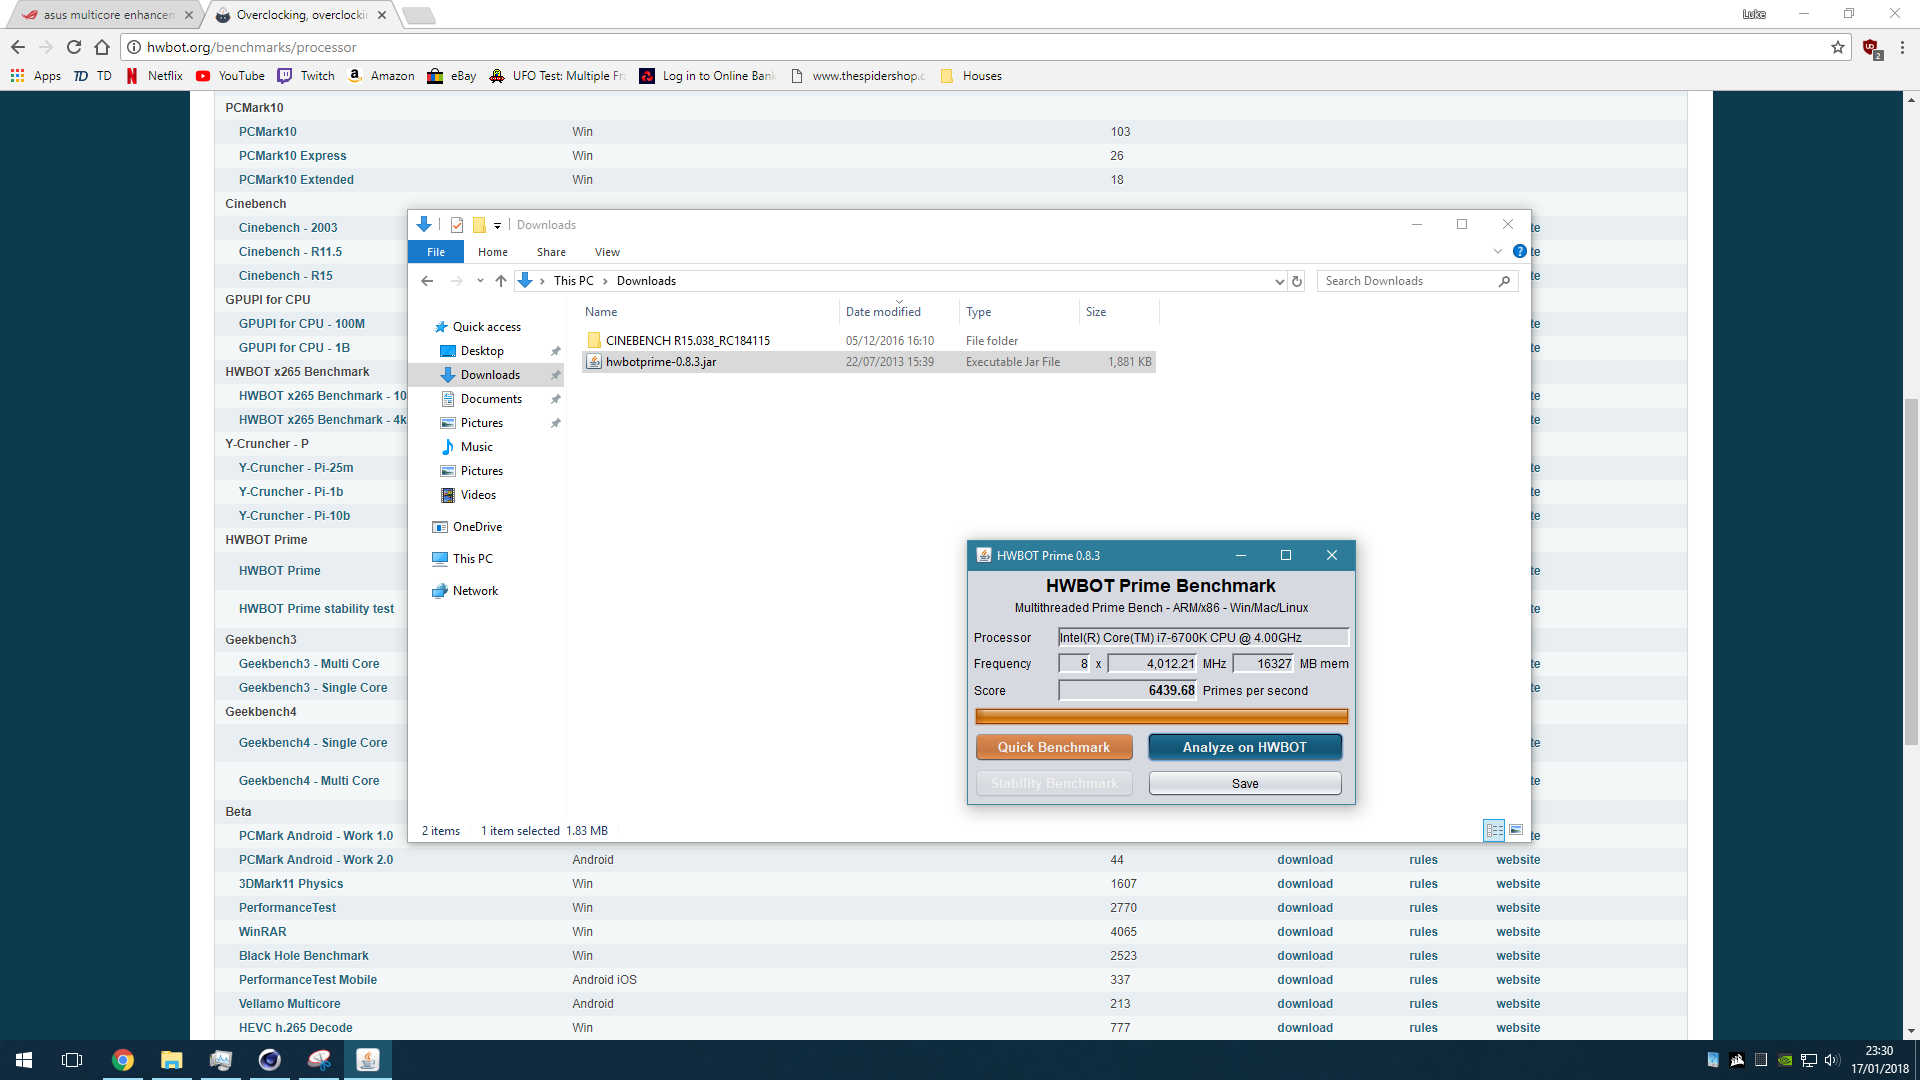Click download link for WinRAR row
This screenshot has width=1920, height=1080.
tap(1304, 932)
